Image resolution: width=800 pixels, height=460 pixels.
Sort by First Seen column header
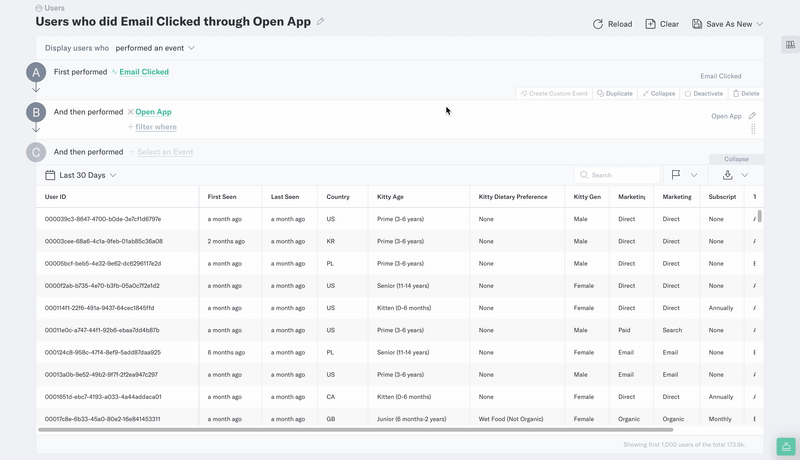click(x=221, y=197)
